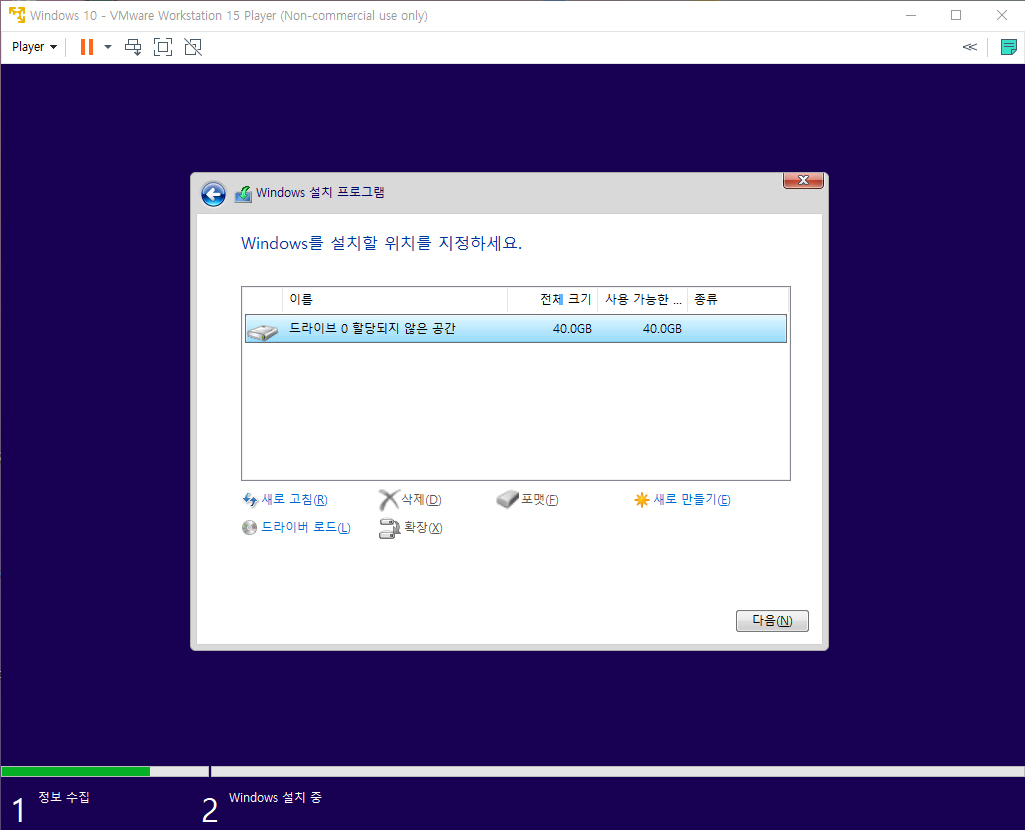This screenshot has width=1025, height=830.
Task: Click the Drive 0 disk icon
Action: click(x=263, y=331)
